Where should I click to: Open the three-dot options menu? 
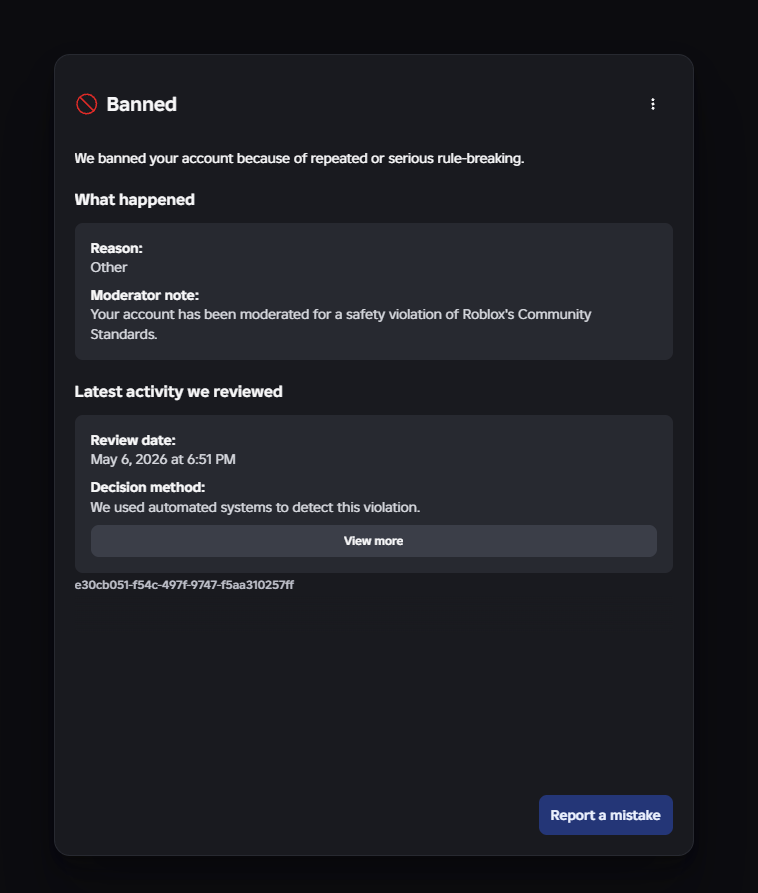coord(653,104)
